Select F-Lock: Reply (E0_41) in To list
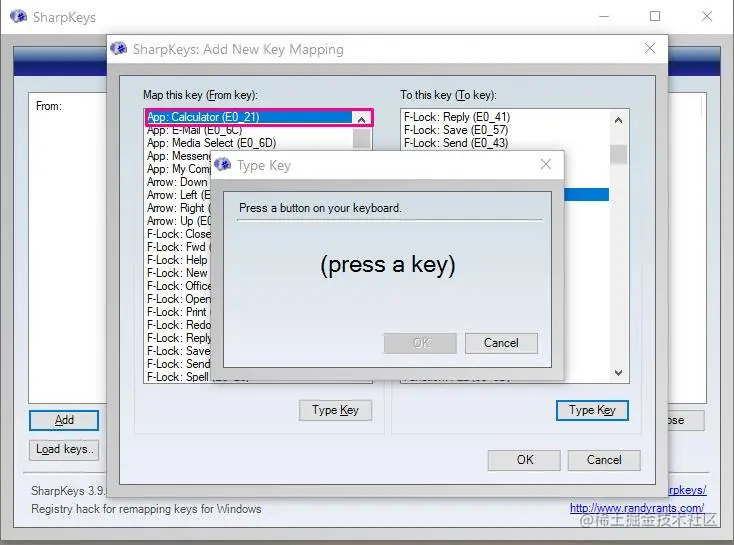Image resolution: width=734 pixels, height=545 pixels. pyautogui.click(x=506, y=117)
